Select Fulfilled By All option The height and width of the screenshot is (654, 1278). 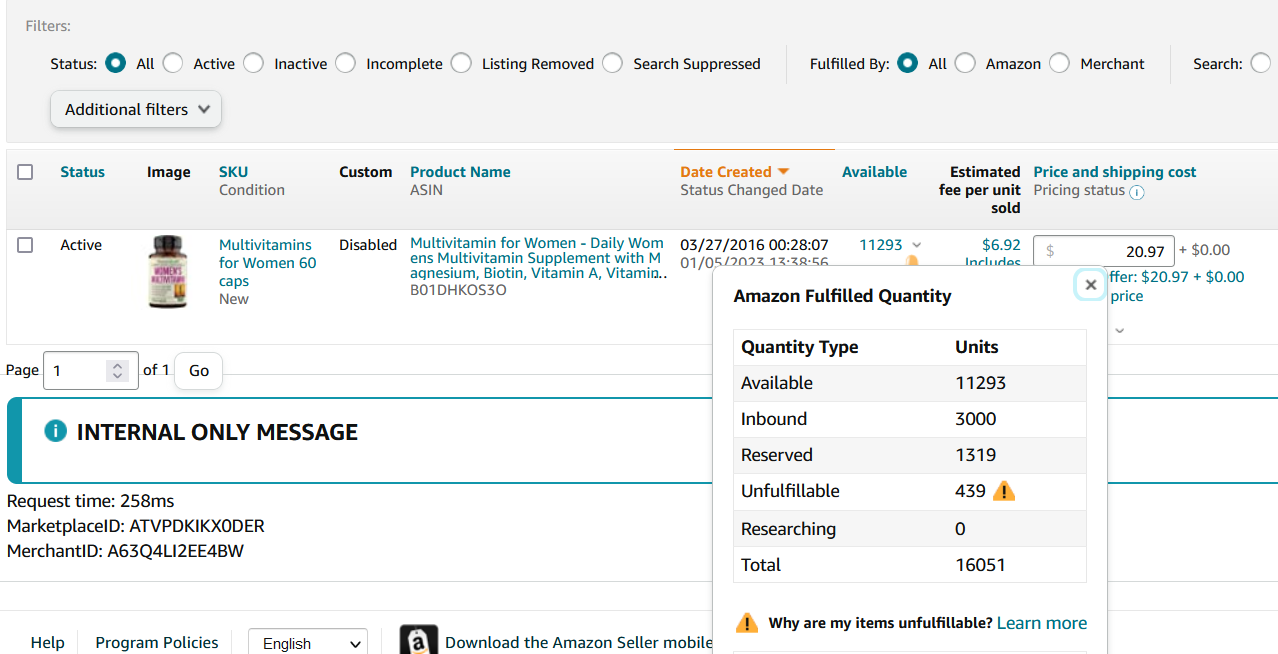click(x=908, y=63)
